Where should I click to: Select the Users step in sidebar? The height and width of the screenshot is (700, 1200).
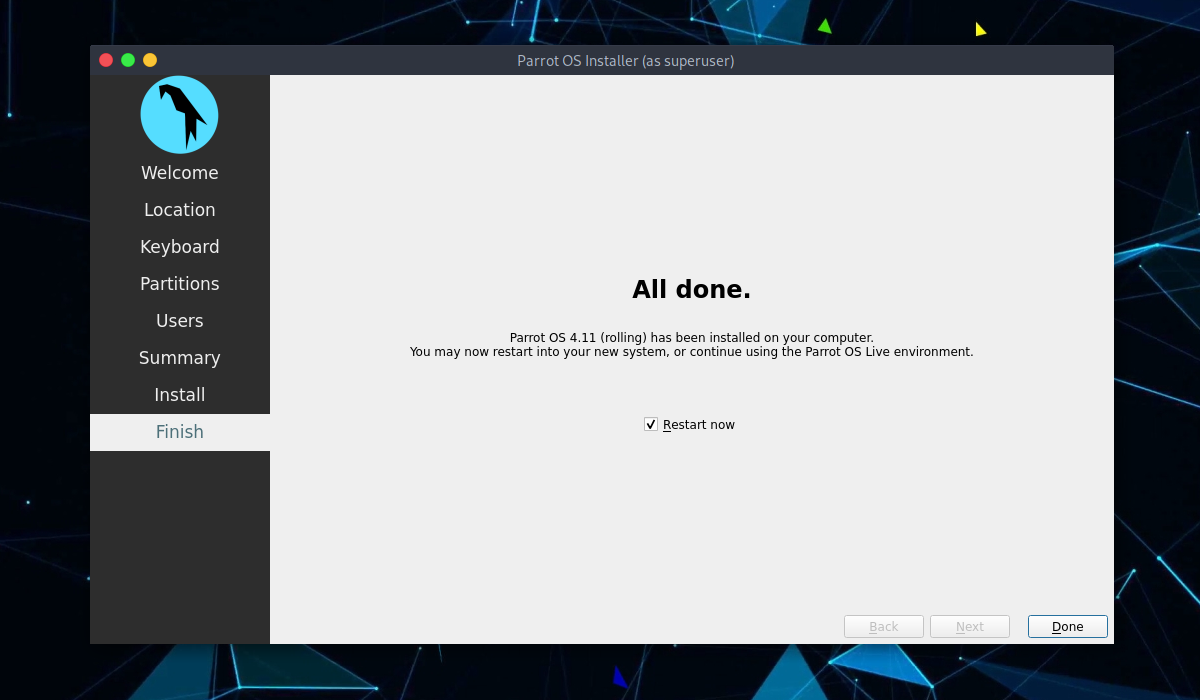tap(180, 321)
